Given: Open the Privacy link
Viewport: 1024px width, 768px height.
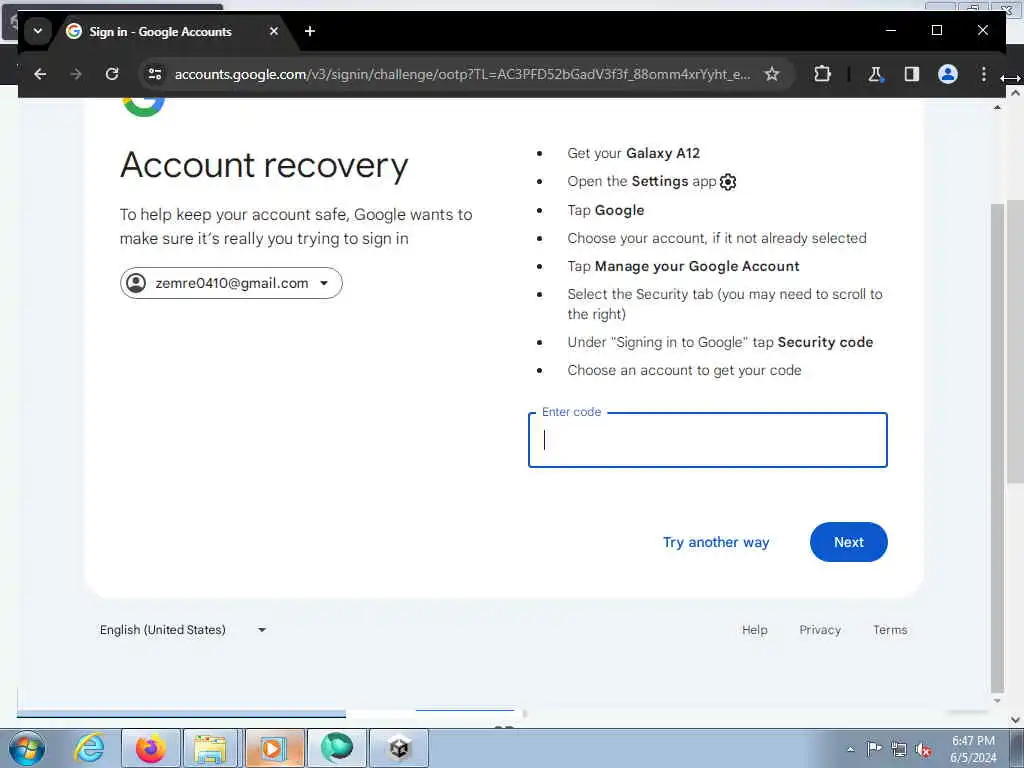Looking at the screenshot, I should pos(820,630).
